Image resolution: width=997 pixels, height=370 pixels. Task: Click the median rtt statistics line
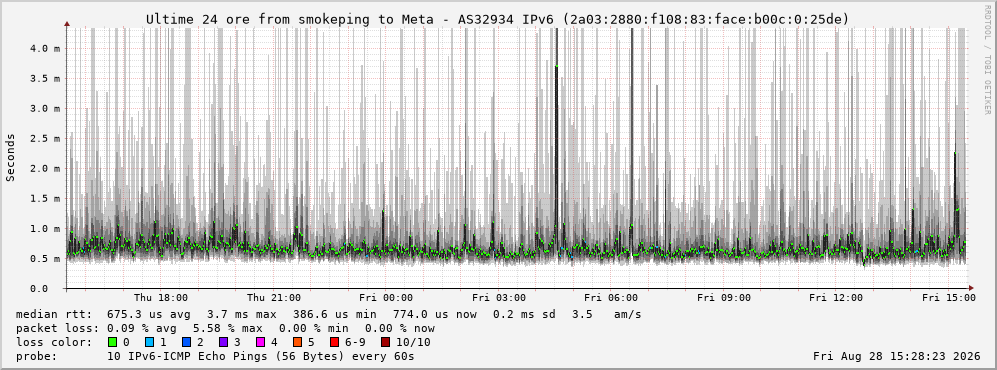[329, 315]
